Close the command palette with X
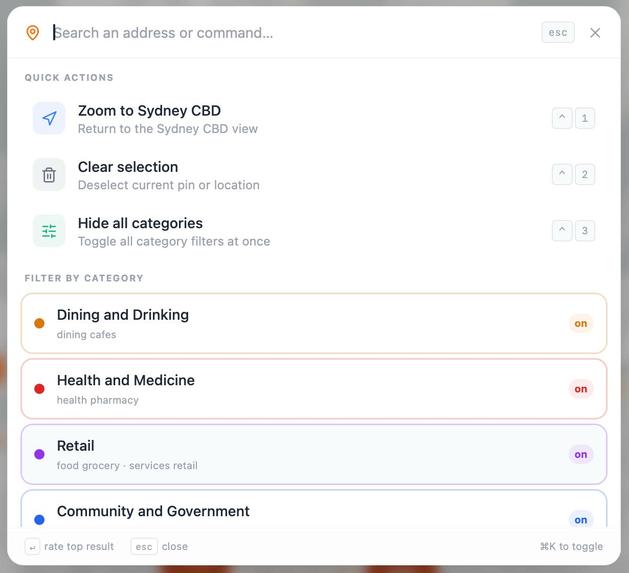Image resolution: width=629 pixels, height=573 pixels. click(x=595, y=33)
